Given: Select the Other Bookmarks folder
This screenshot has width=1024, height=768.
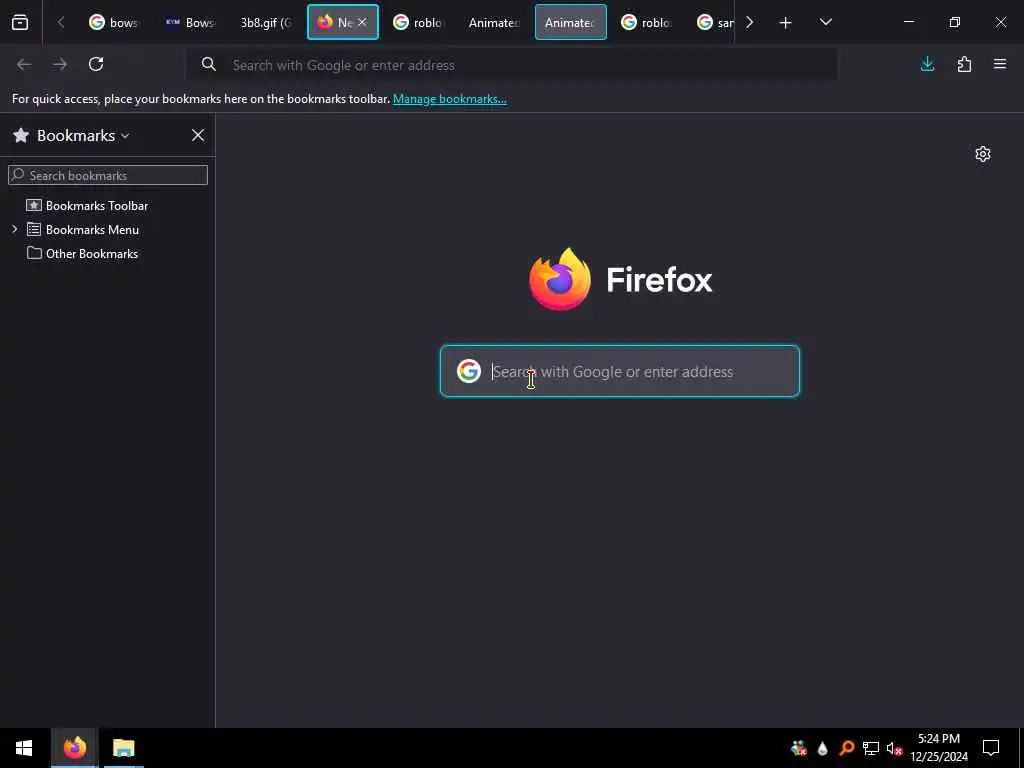Looking at the screenshot, I should pos(91,253).
